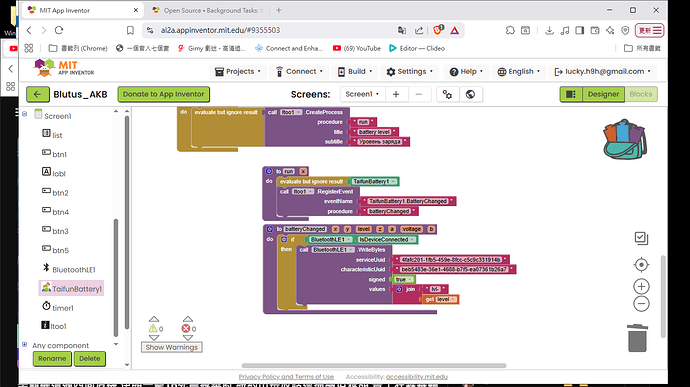
Task: Open the Projects menu
Action: 238,71
